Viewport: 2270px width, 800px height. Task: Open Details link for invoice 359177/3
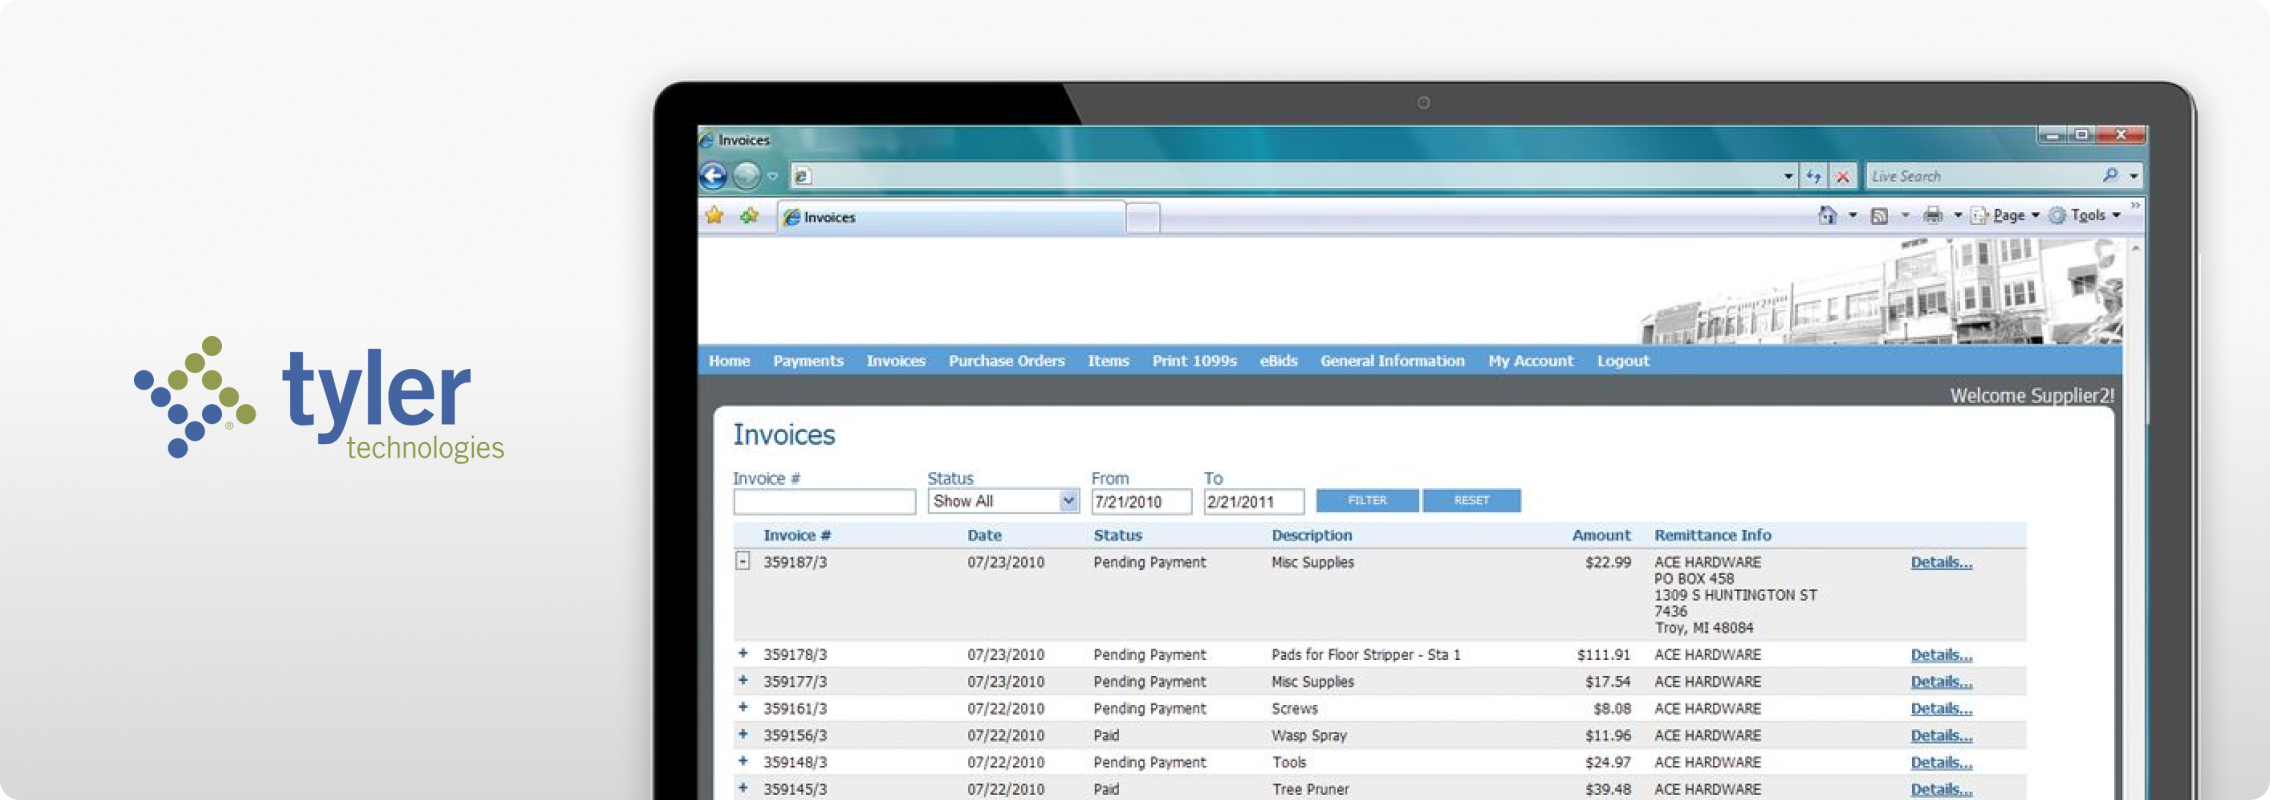tap(1941, 682)
